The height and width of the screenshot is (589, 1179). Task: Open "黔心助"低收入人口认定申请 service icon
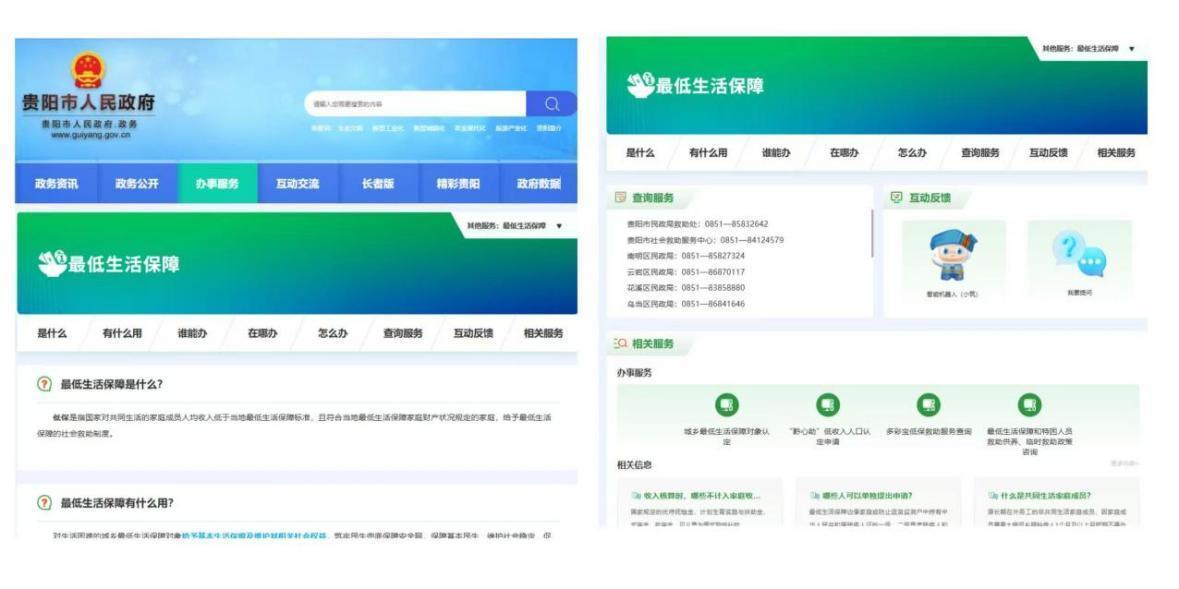pyautogui.click(x=827, y=405)
